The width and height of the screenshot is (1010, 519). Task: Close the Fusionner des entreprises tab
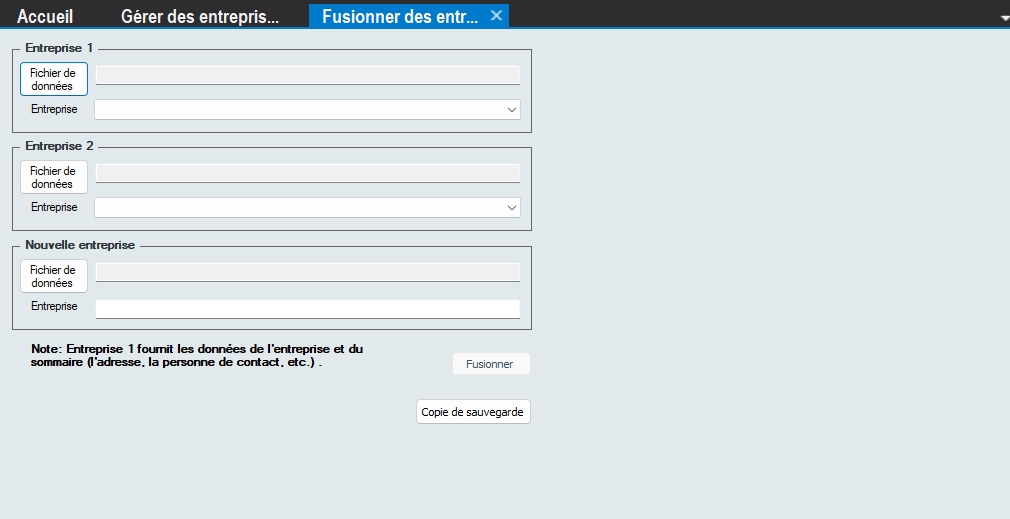pos(496,16)
